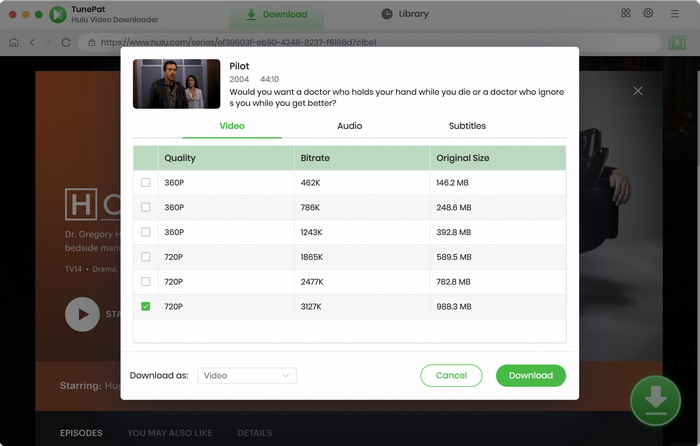Switch to the Subtitles tab
This screenshot has height=446, width=700.
[x=467, y=126]
